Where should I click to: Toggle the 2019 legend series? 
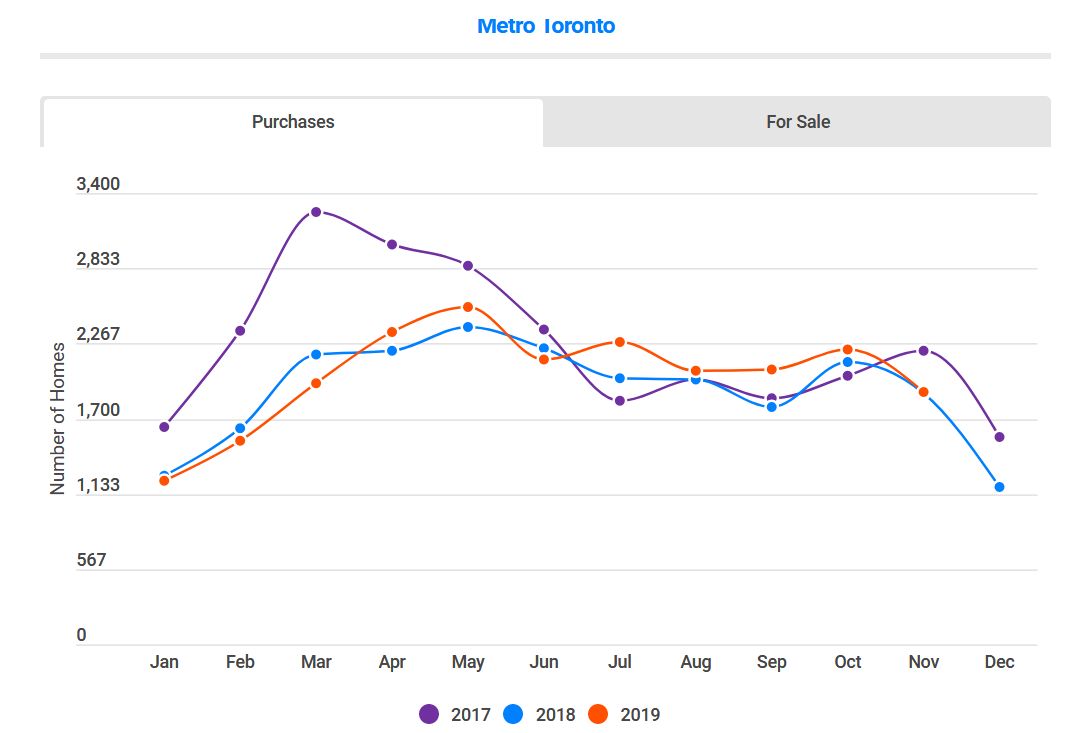(x=624, y=714)
